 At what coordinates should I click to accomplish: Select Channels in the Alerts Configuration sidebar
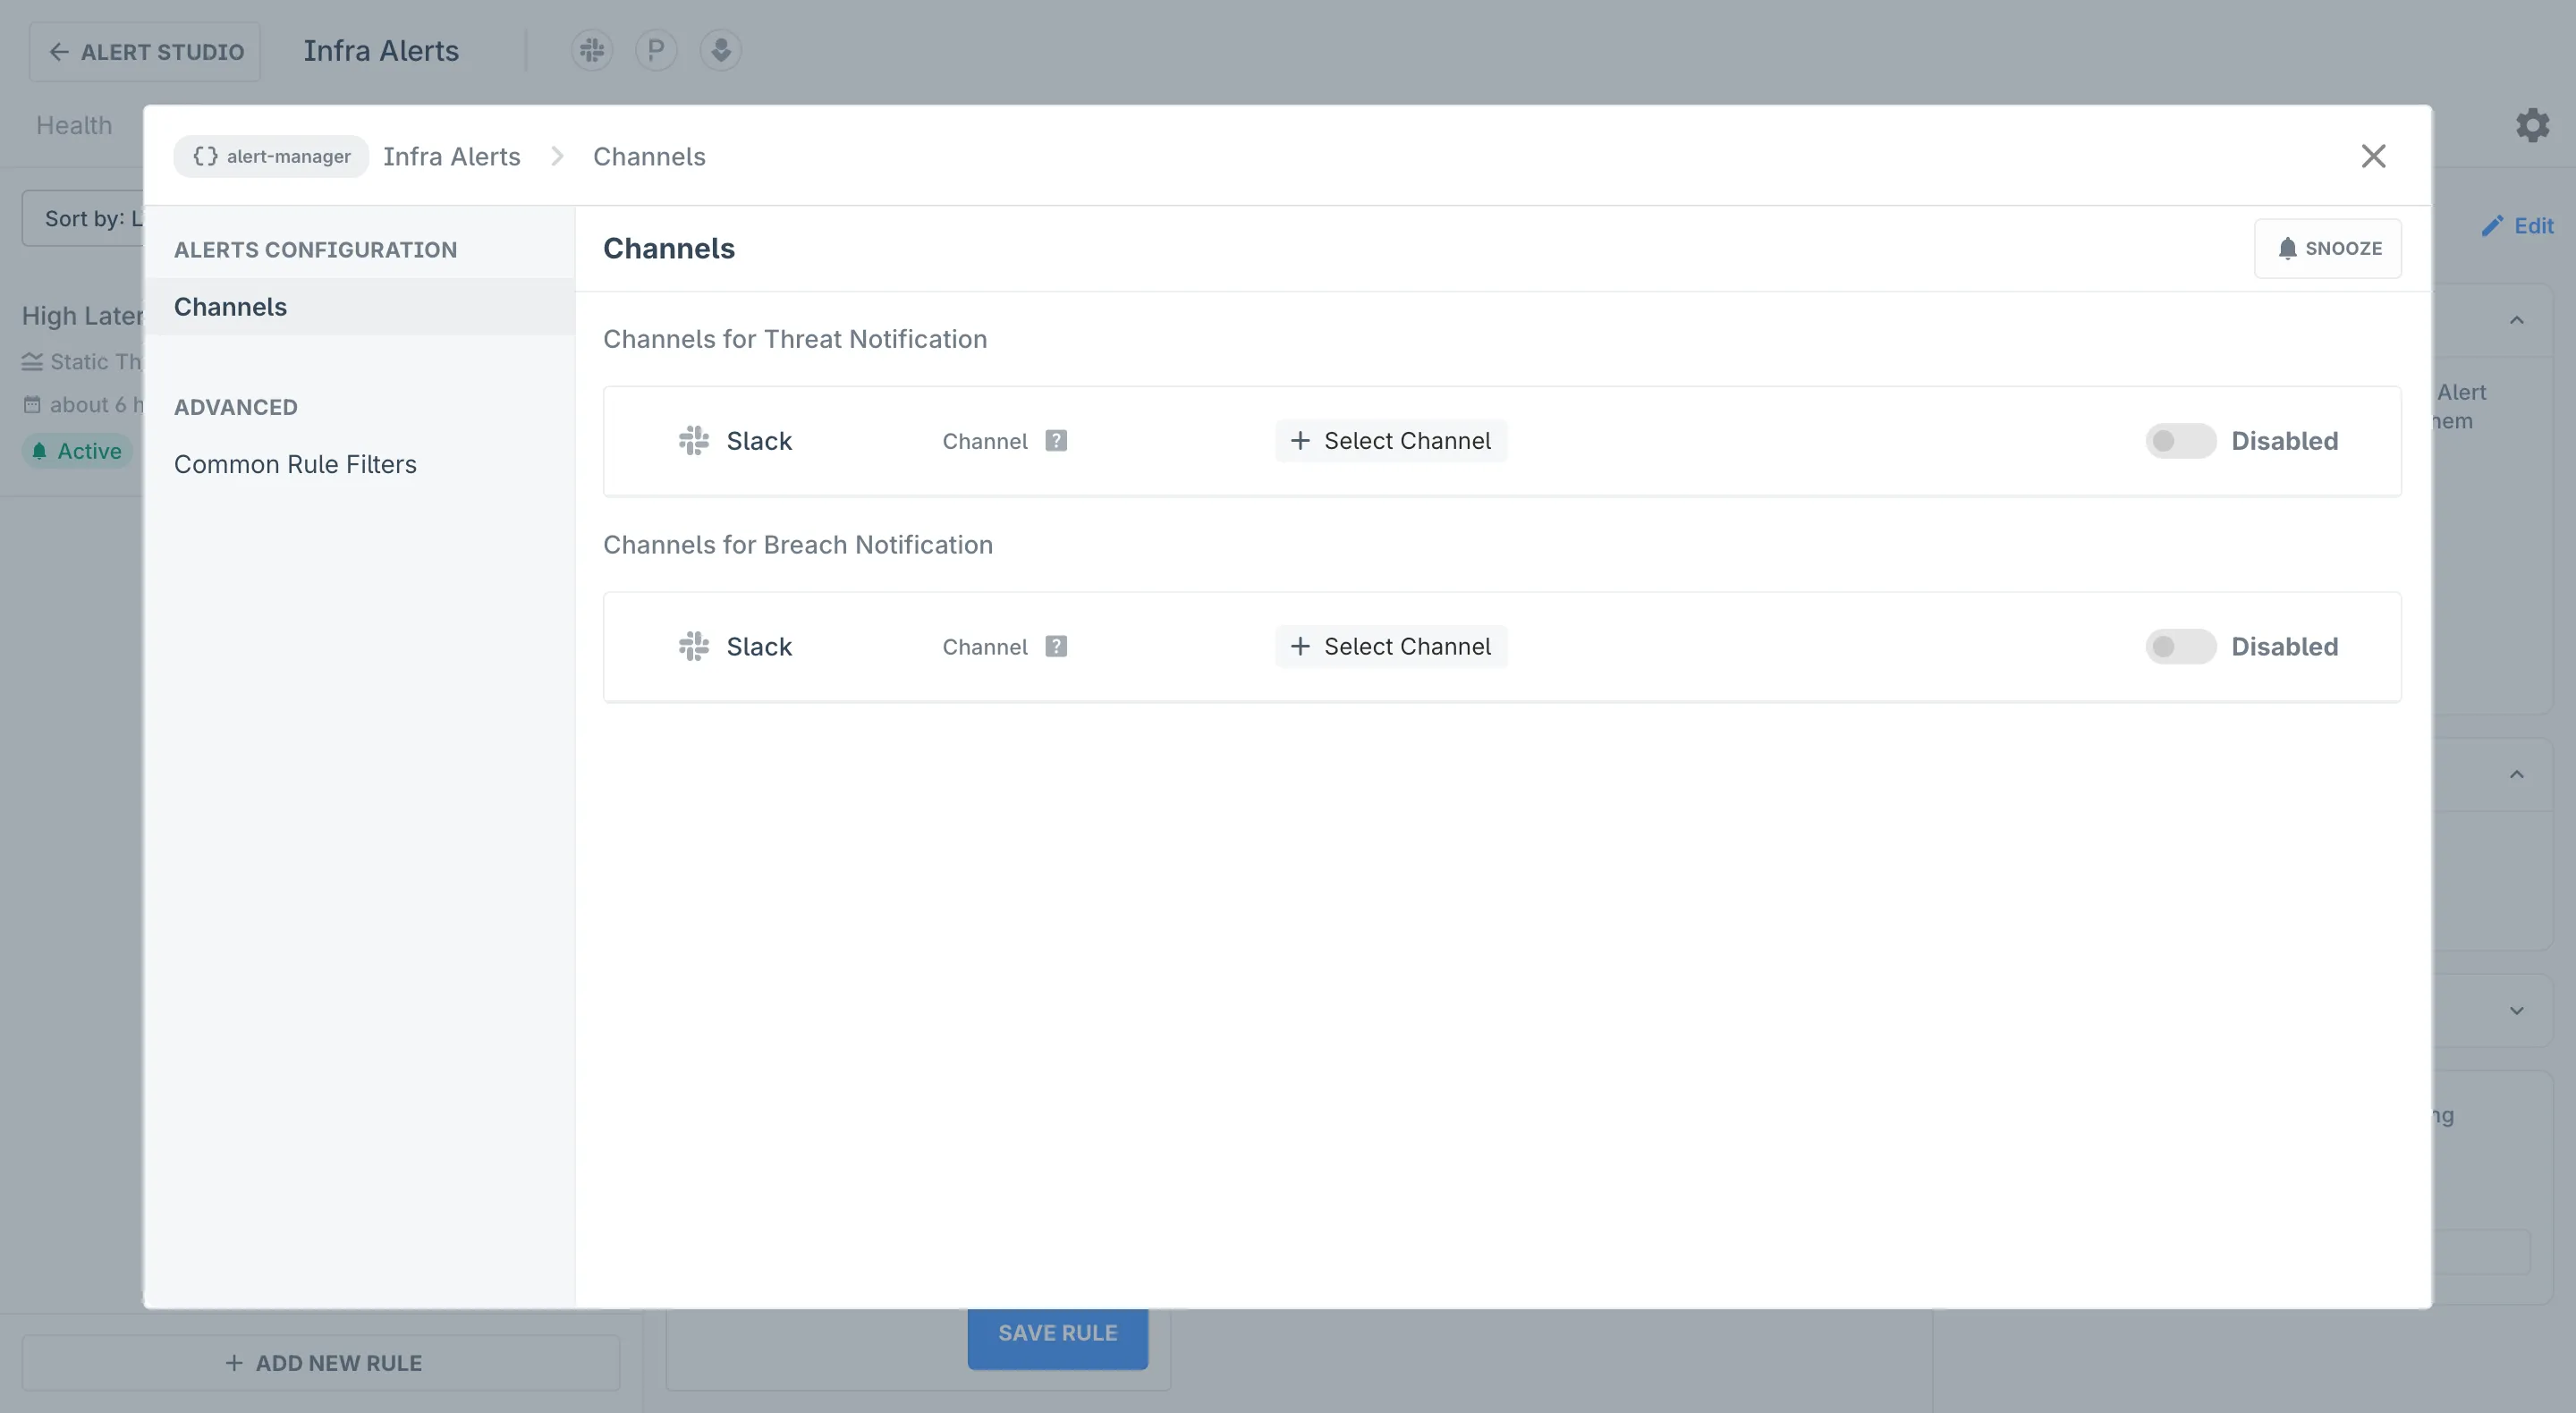pos(230,307)
